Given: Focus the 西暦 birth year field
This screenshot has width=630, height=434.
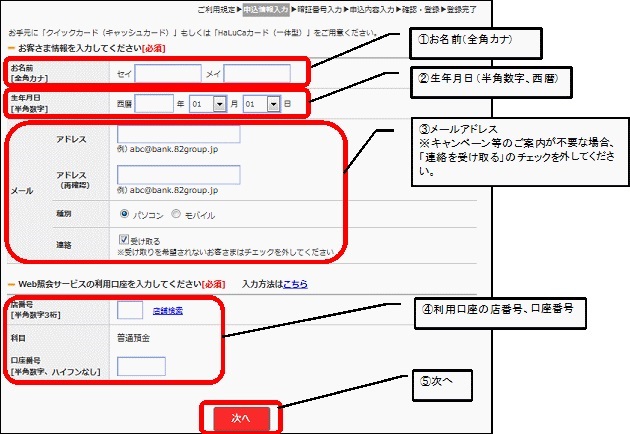Looking at the screenshot, I should click(154, 104).
